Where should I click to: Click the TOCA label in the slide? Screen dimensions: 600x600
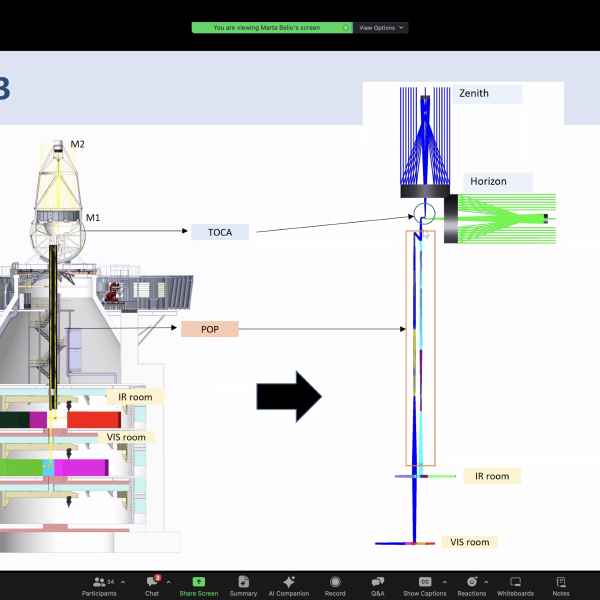[219, 232]
